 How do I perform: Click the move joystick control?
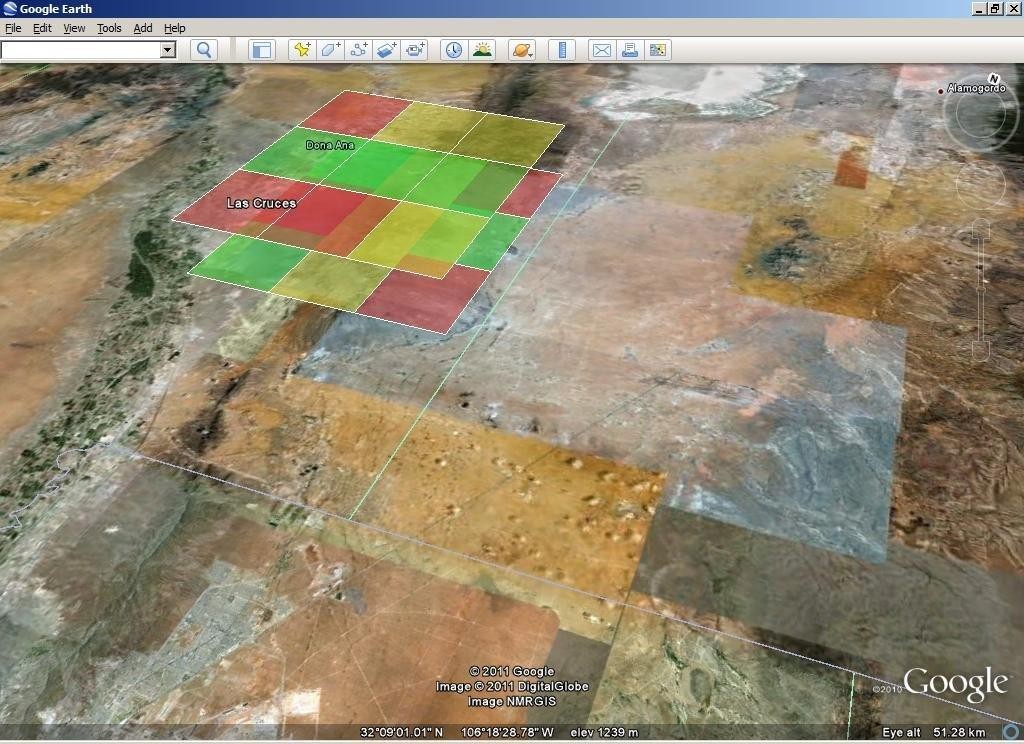pos(981,184)
